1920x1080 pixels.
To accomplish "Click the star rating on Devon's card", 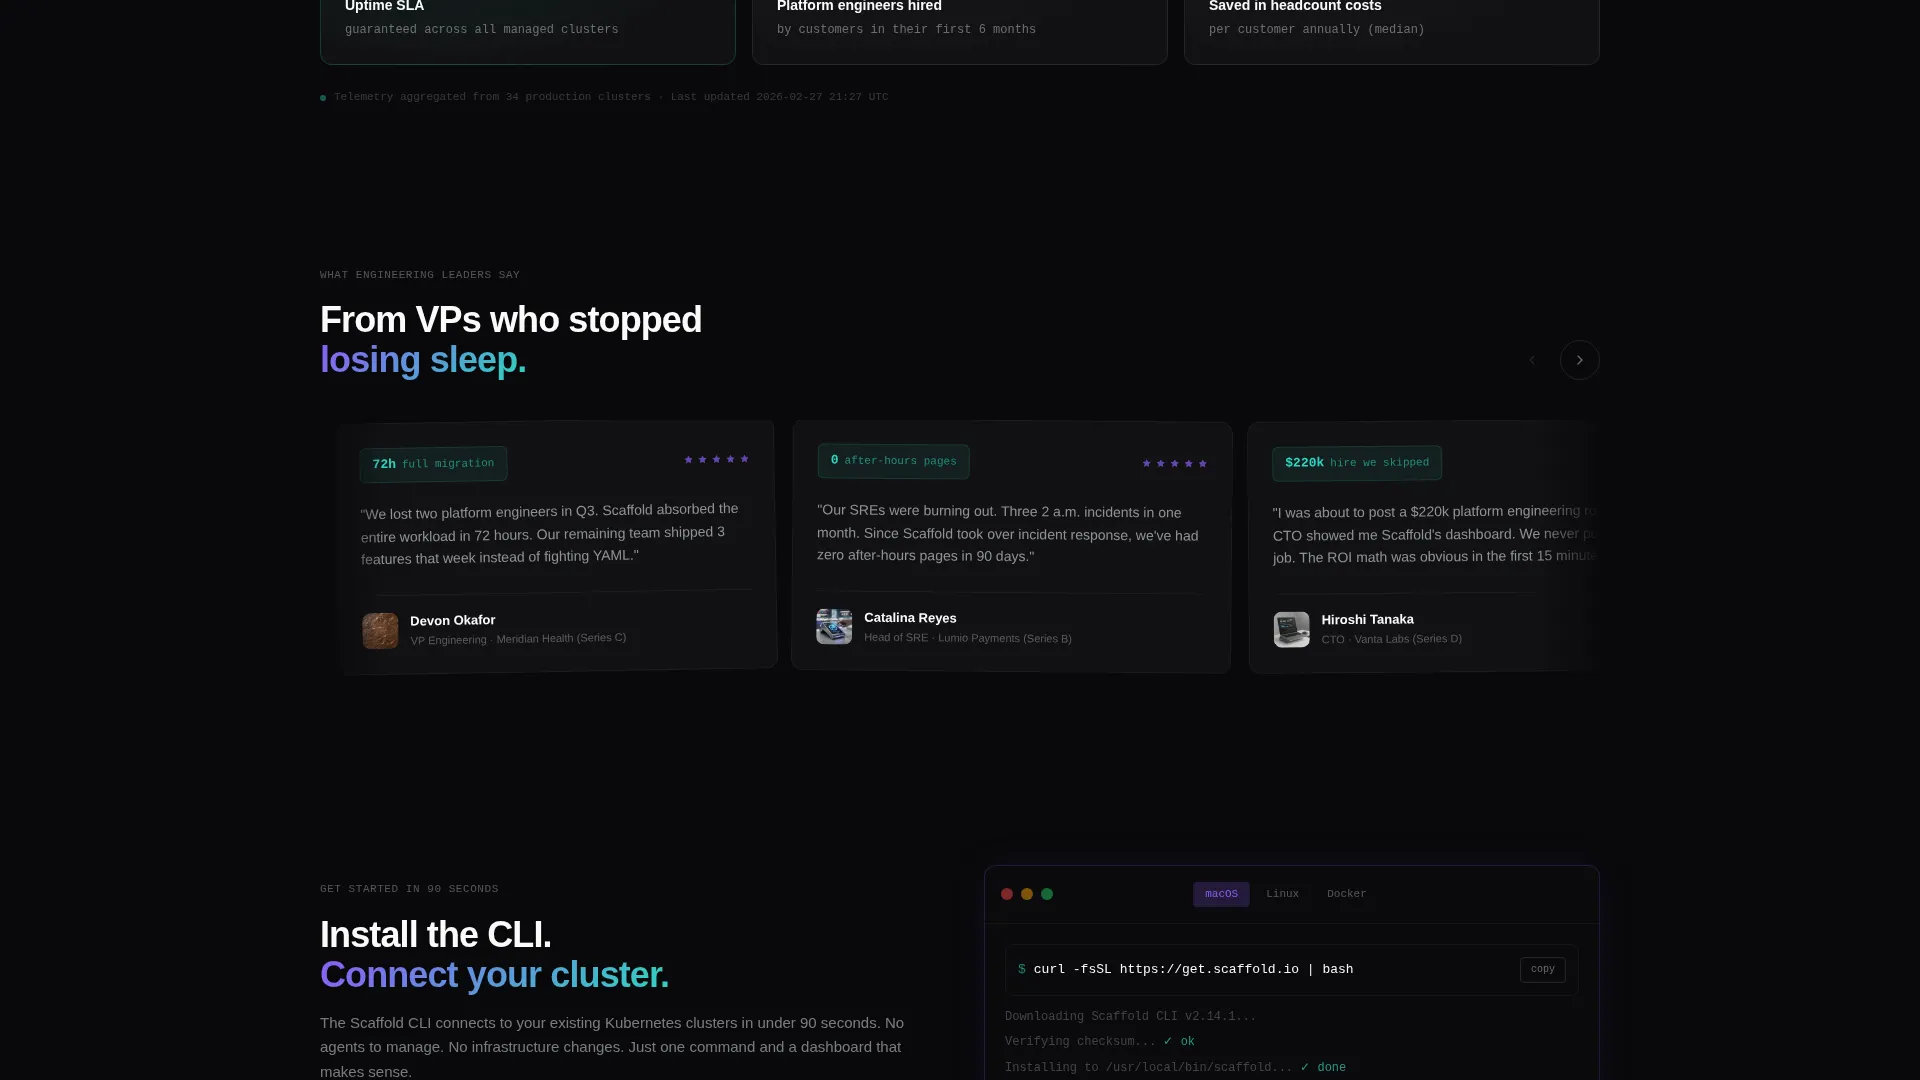I will pyautogui.click(x=716, y=459).
